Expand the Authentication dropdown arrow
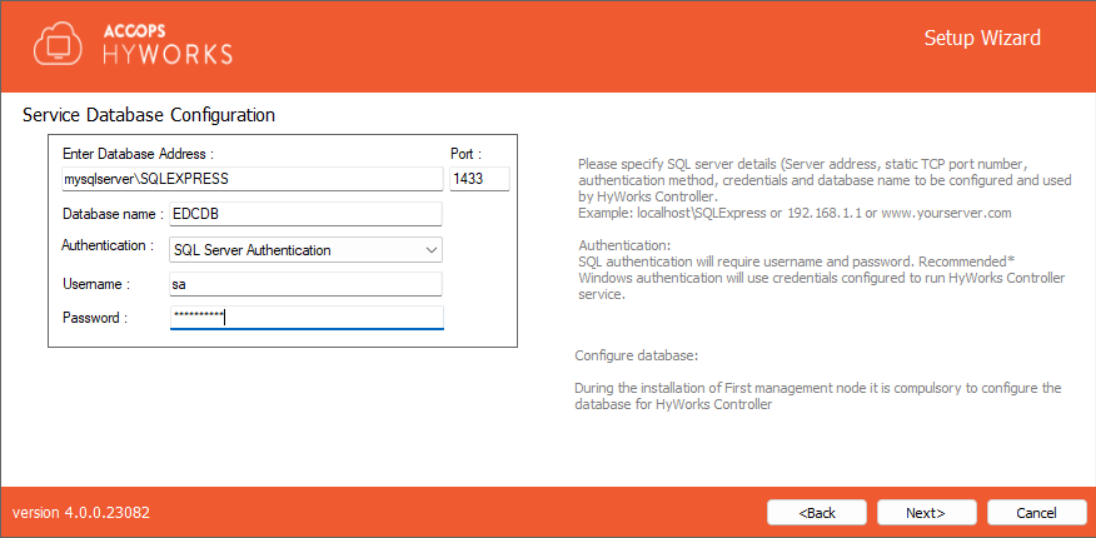Image resolution: width=1096 pixels, height=538 pixels. coord(431,250)
